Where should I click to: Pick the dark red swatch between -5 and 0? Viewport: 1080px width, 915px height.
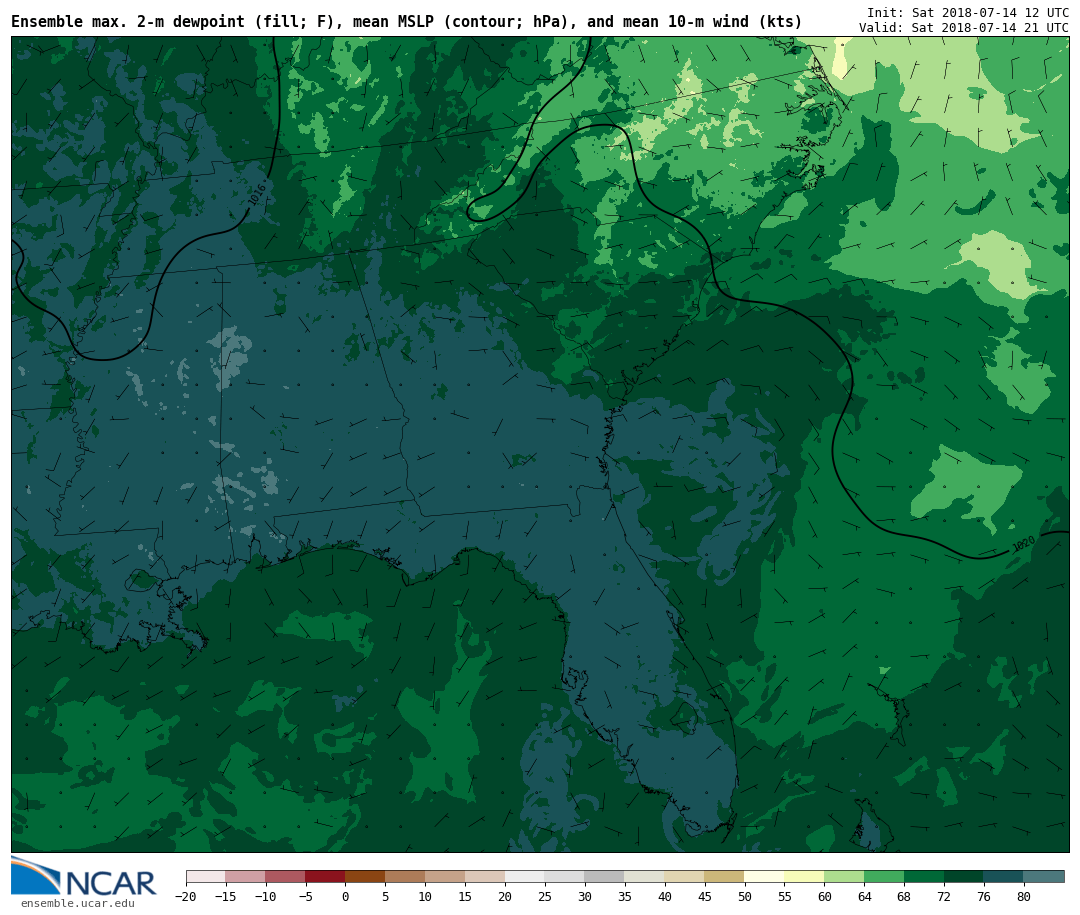[x=325, y=877]
